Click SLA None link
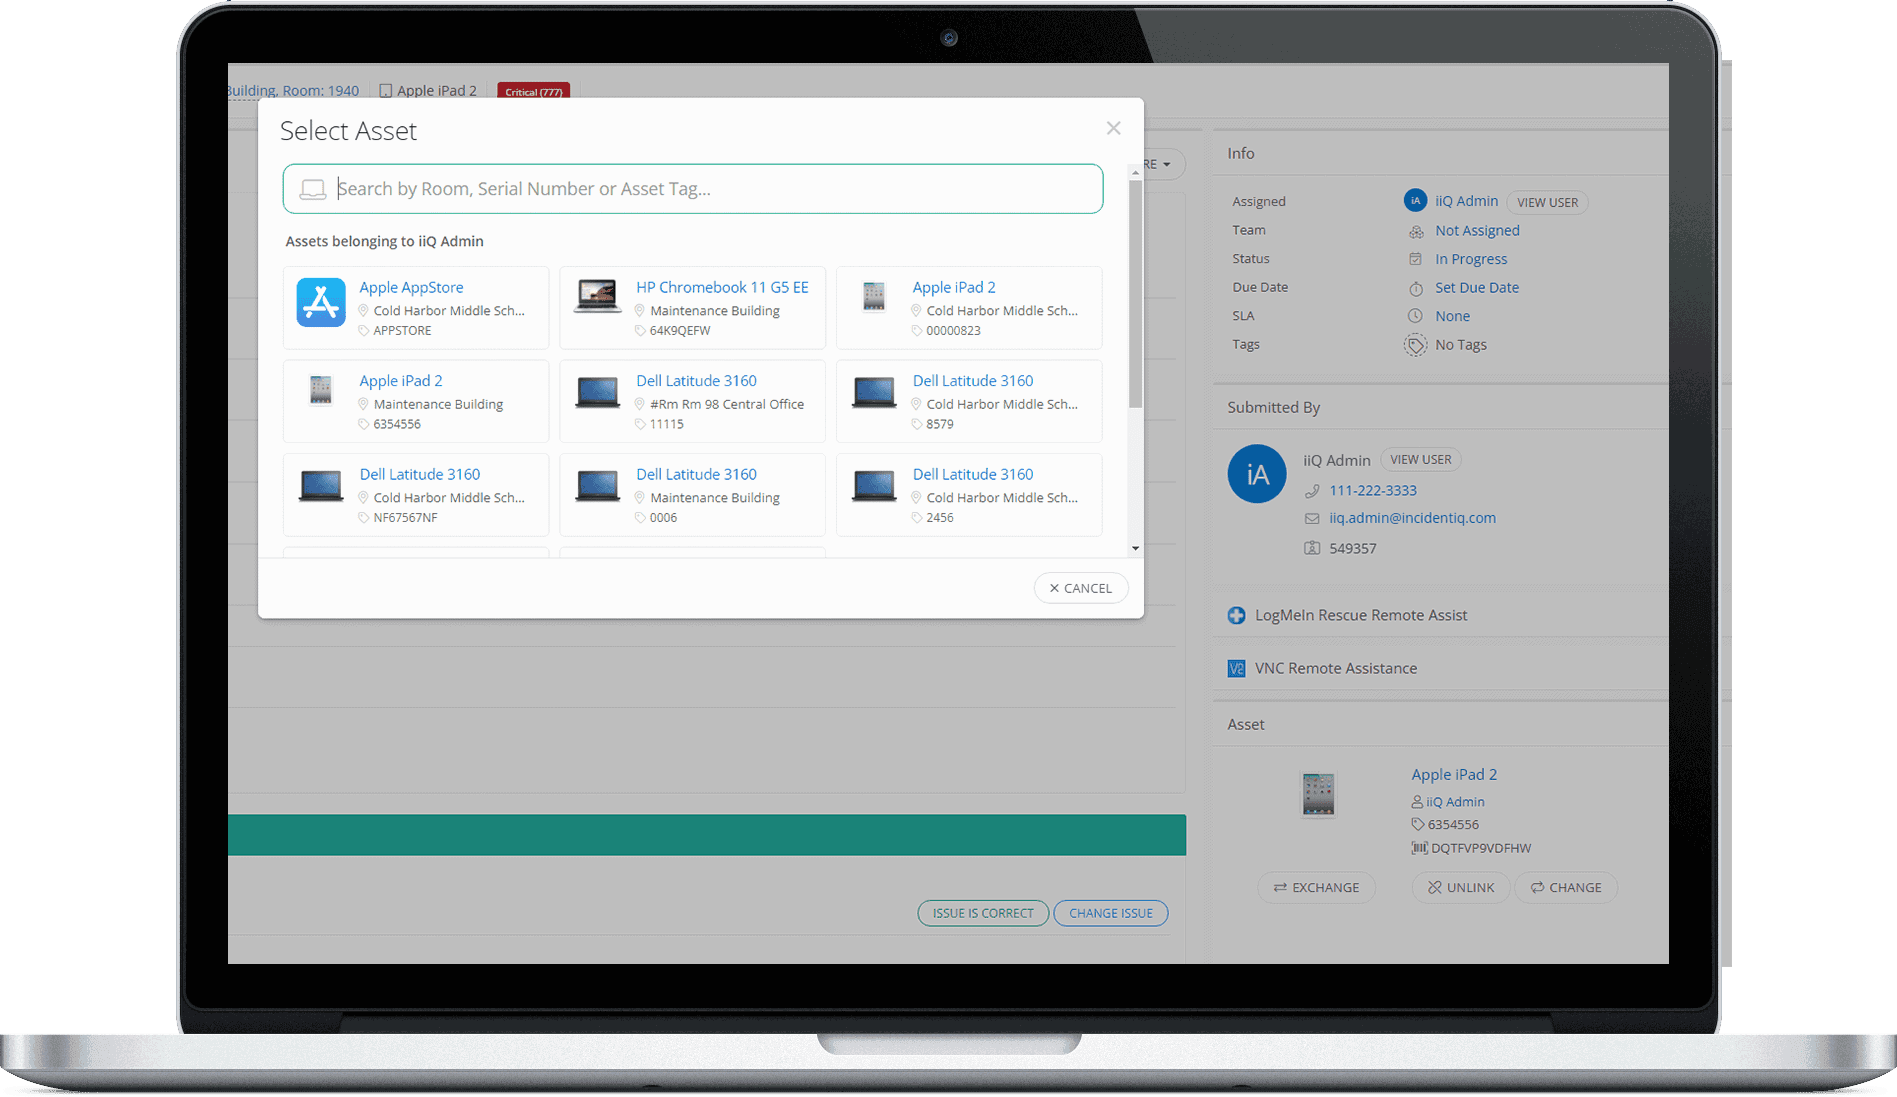1897x1097 pixels. [1452, 316]
